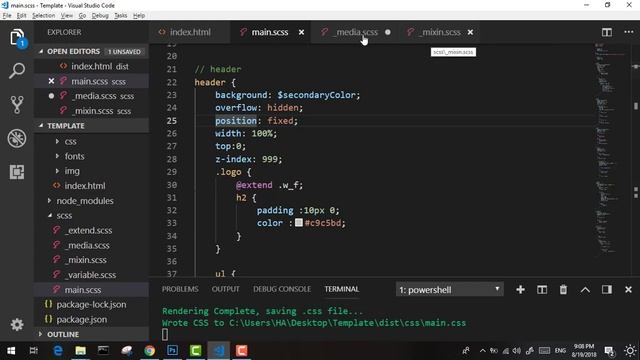
Task: Open Google Chrome from the taskbar
Action: [x=149, y=351]
